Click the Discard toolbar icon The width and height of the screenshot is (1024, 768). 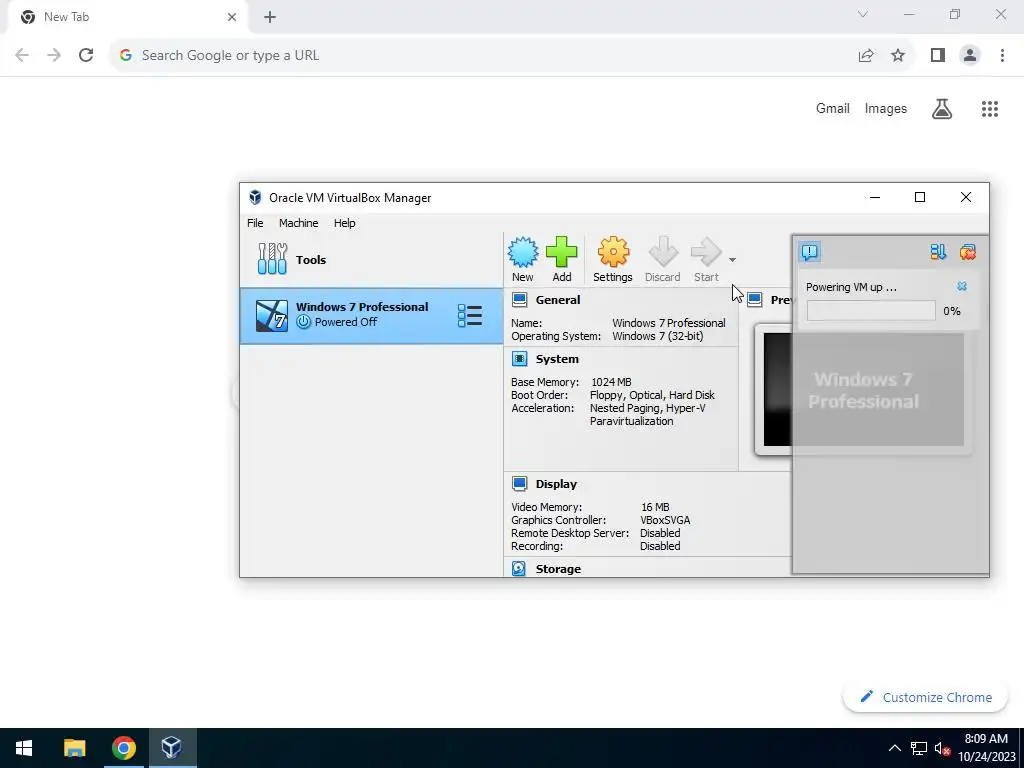coord(662,259)
